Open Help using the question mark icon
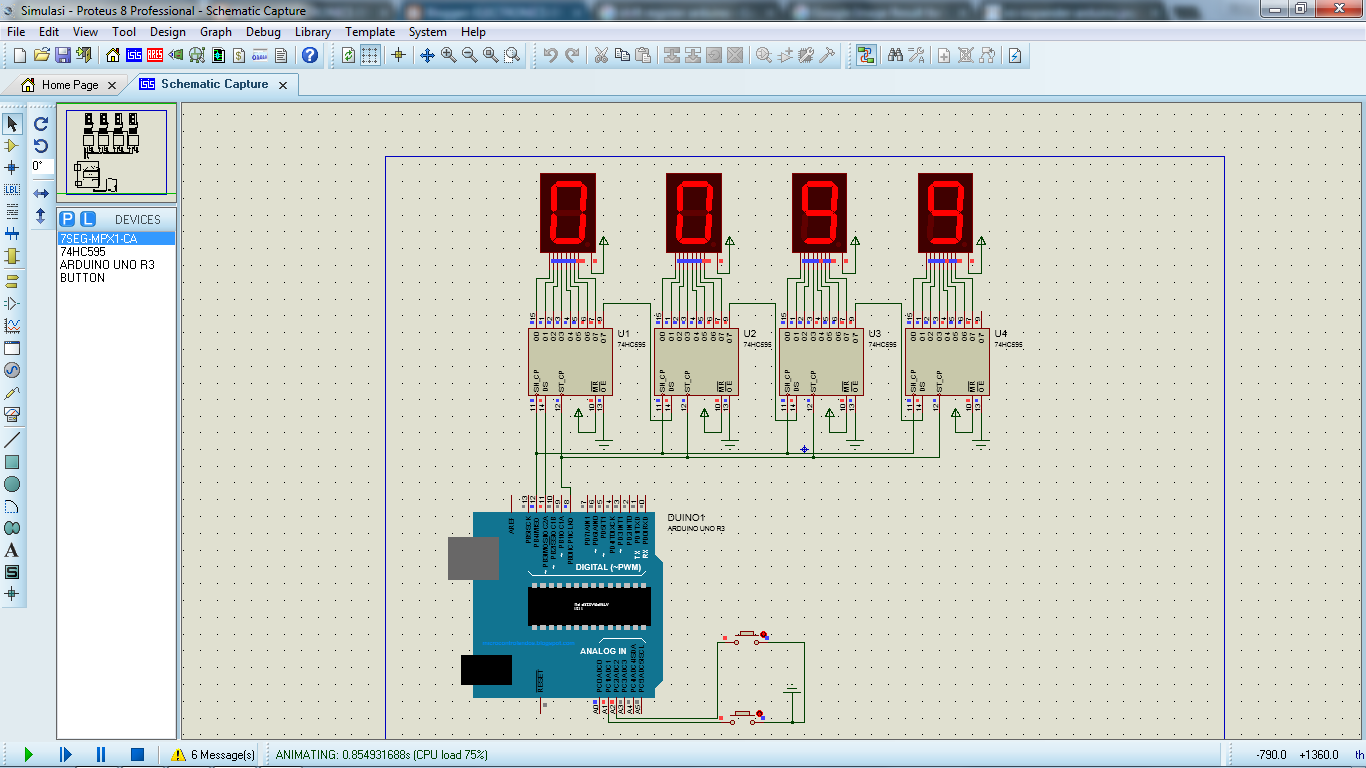This screenshot has width=1366, height=768. pyautogui.click(x=309, y=56)
